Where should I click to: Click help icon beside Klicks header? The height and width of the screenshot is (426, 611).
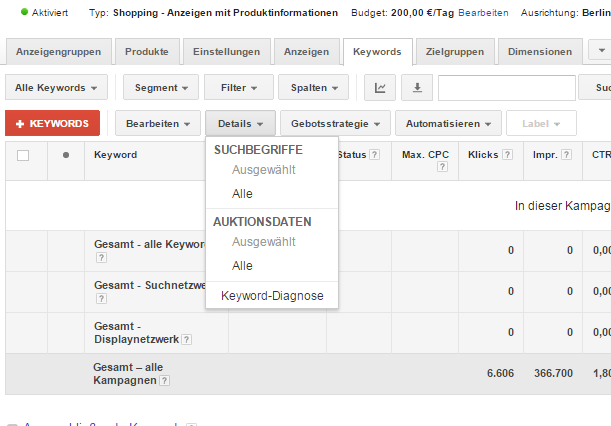pyautogui.click(x=507, y=155)
